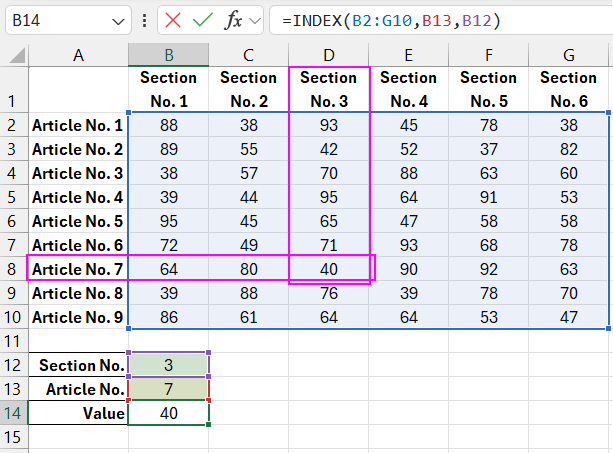
Task: Select row 1 header
Action: (12, 90)
